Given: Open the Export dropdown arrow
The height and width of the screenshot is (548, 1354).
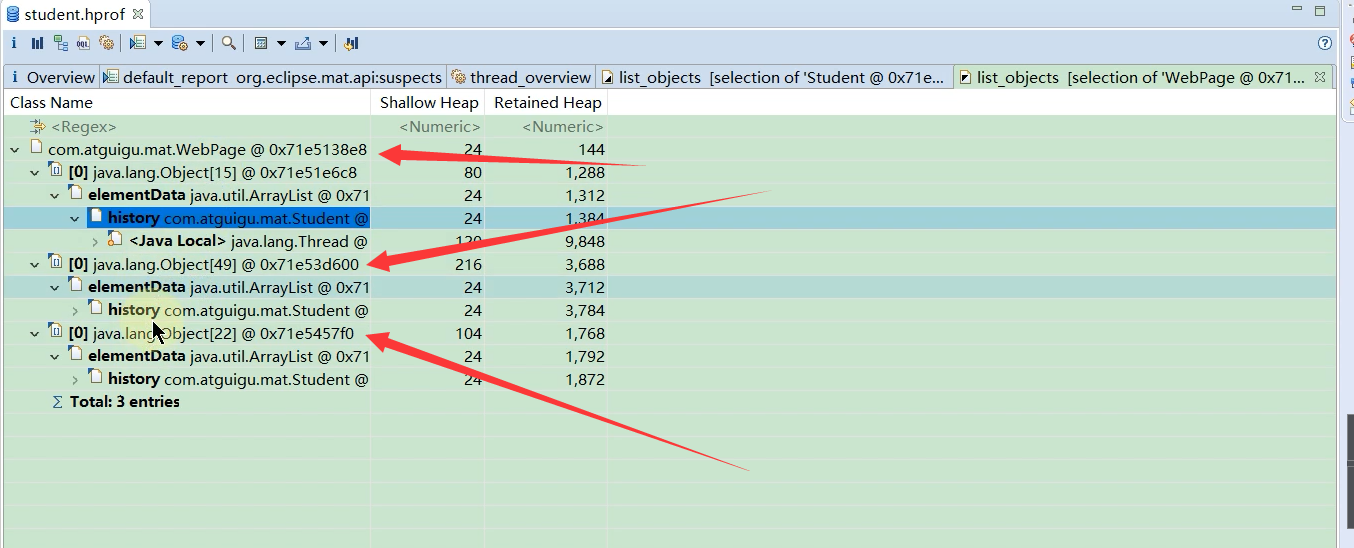Looking at the screenshot, I should [323, 43].
